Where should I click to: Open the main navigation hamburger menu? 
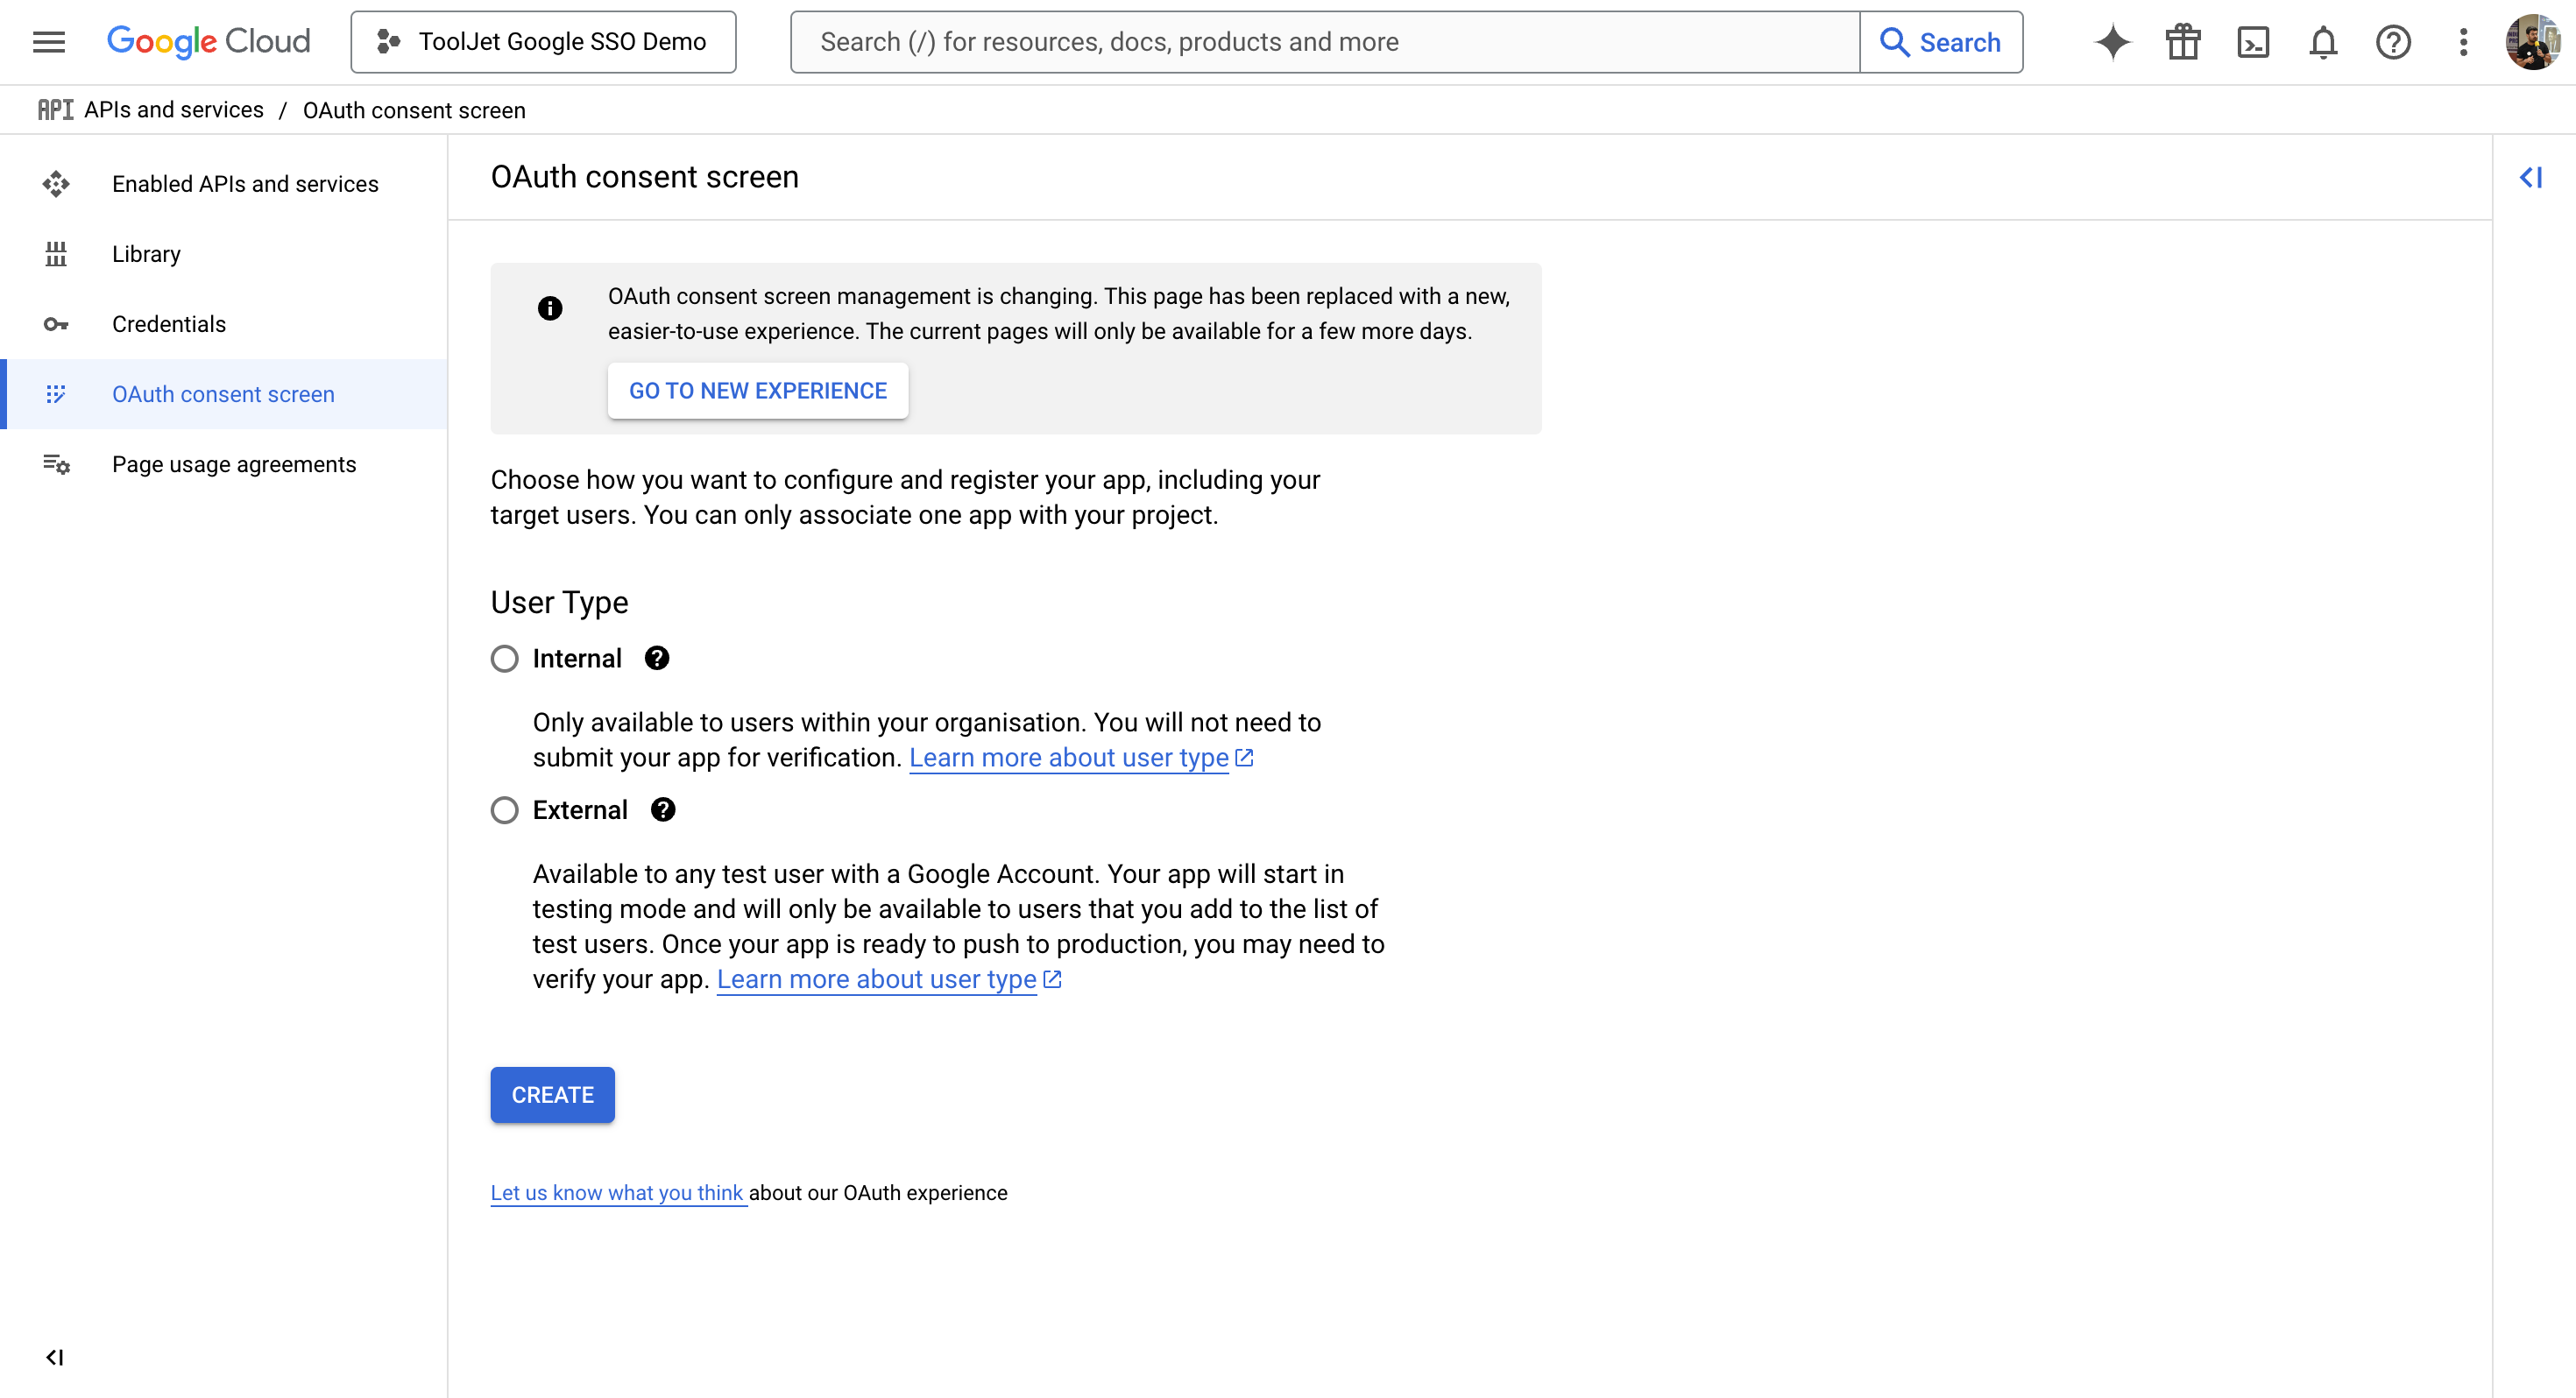(x=48, y=42)
